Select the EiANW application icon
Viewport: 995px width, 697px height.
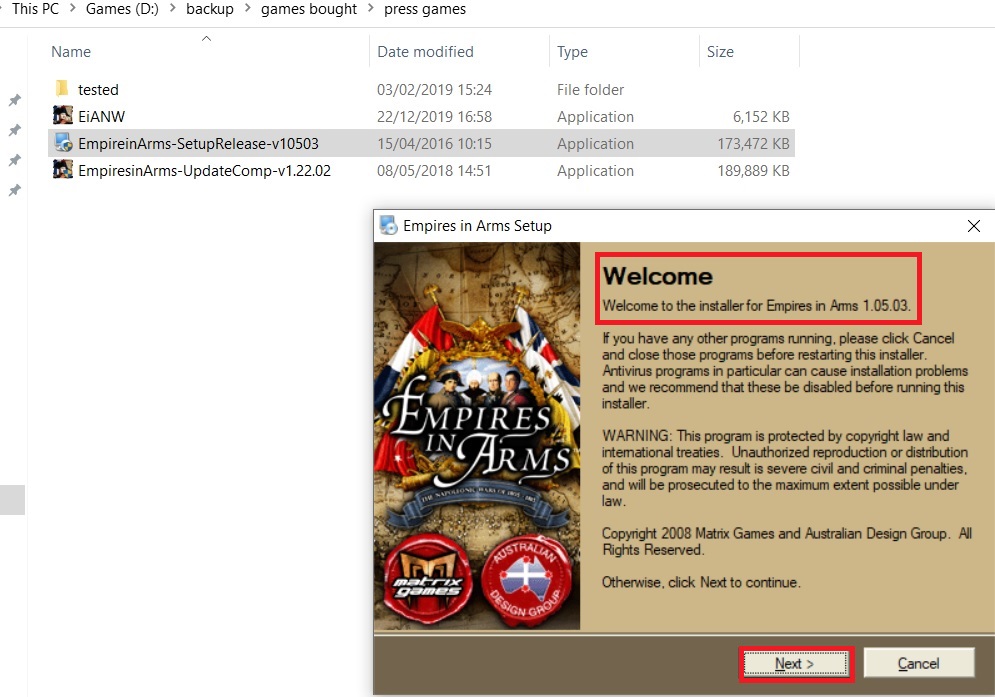(x=62, y=116)
